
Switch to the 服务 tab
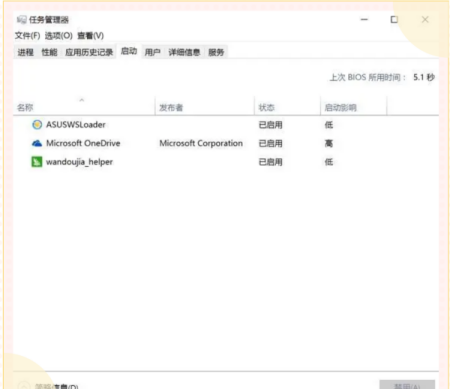coord(216,52)
